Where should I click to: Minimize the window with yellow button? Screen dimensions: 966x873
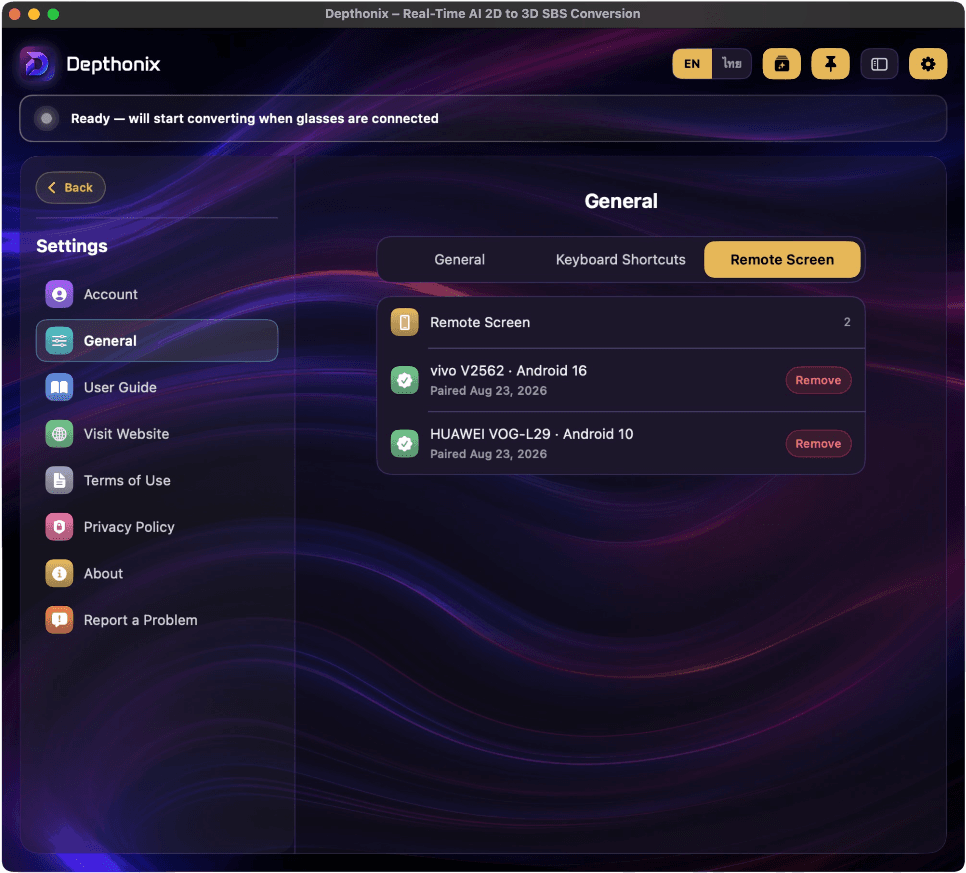pyautogui.click(x=34, y=14)
